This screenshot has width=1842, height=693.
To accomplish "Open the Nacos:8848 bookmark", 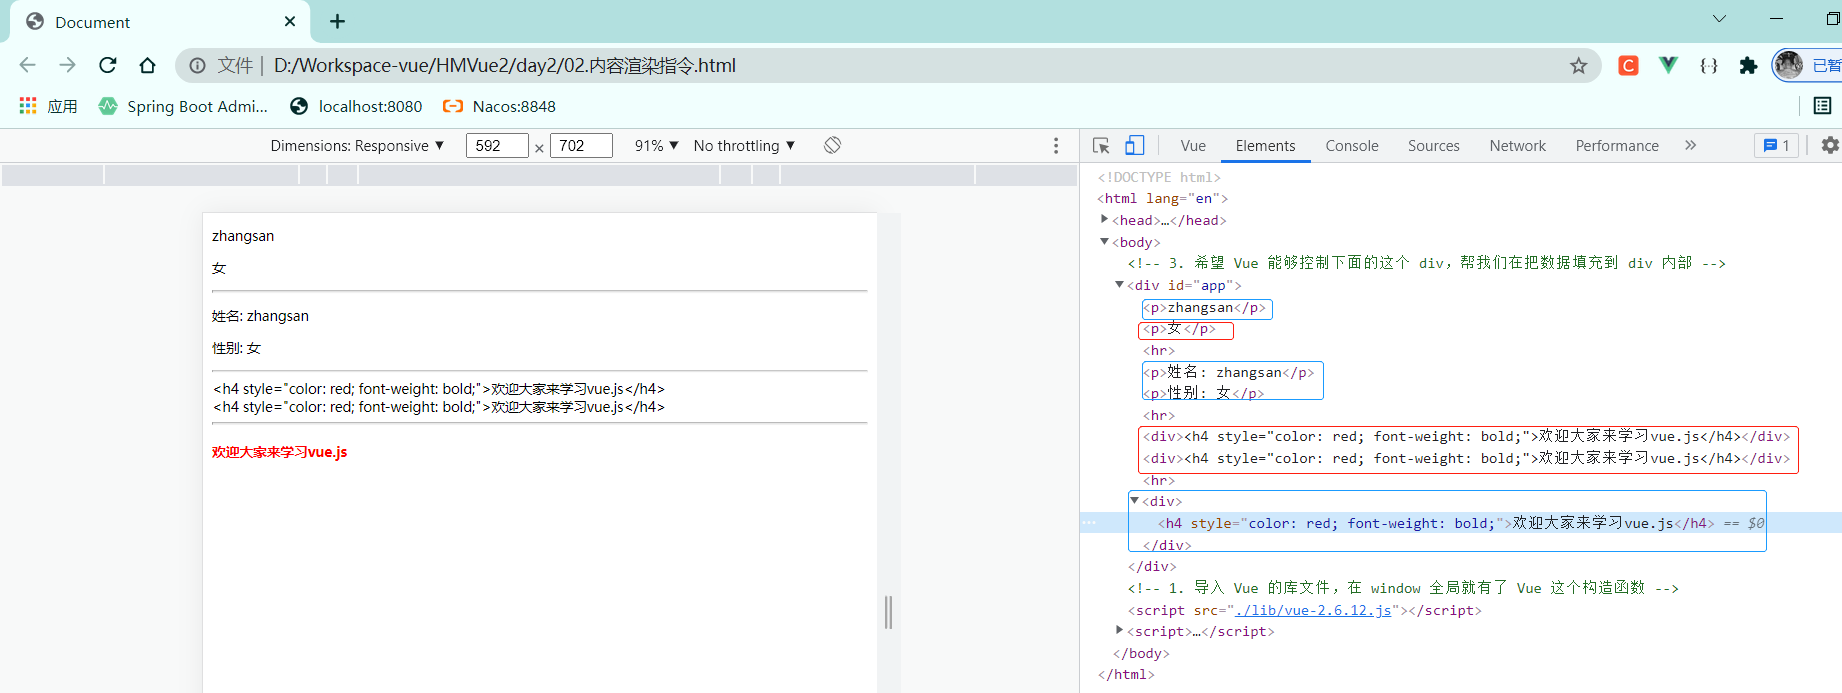I will [x=499, y=106].
